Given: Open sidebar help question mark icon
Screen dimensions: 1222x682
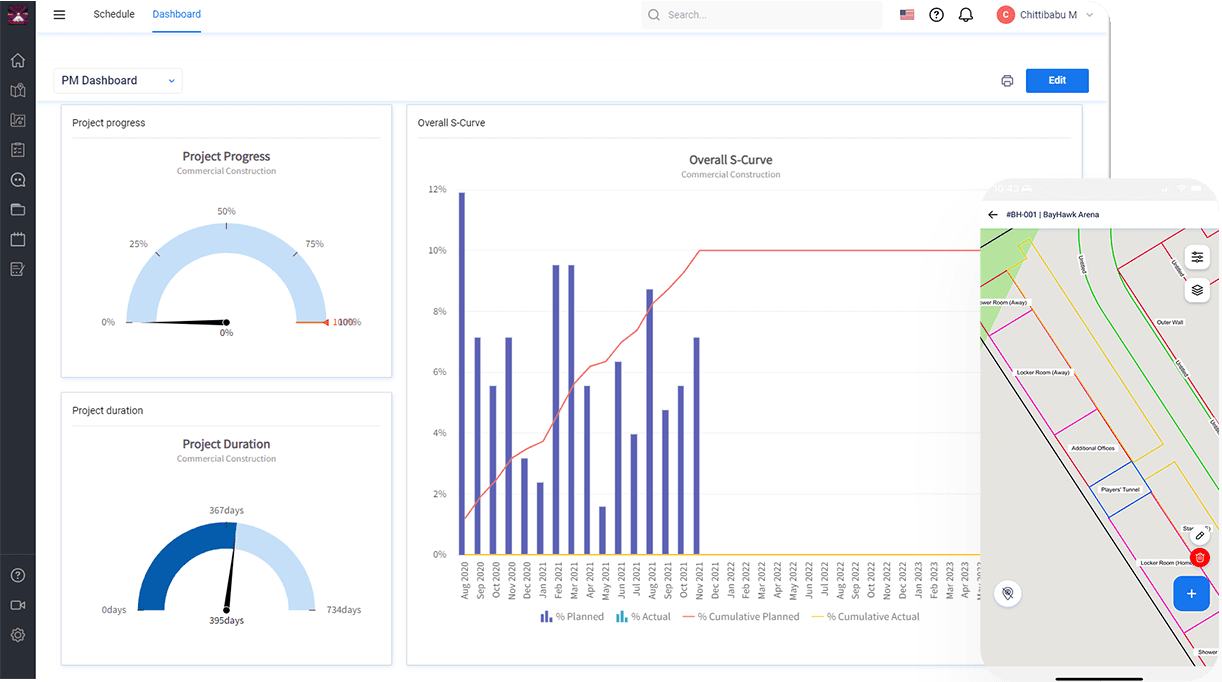Looking at the screenshot, I should click(17, 576).
